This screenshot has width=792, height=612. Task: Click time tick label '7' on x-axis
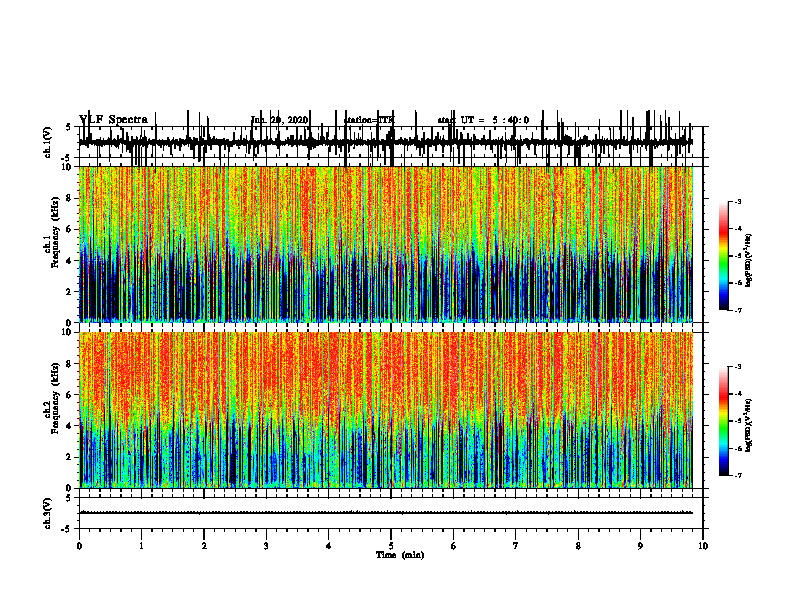pos(516,546)
